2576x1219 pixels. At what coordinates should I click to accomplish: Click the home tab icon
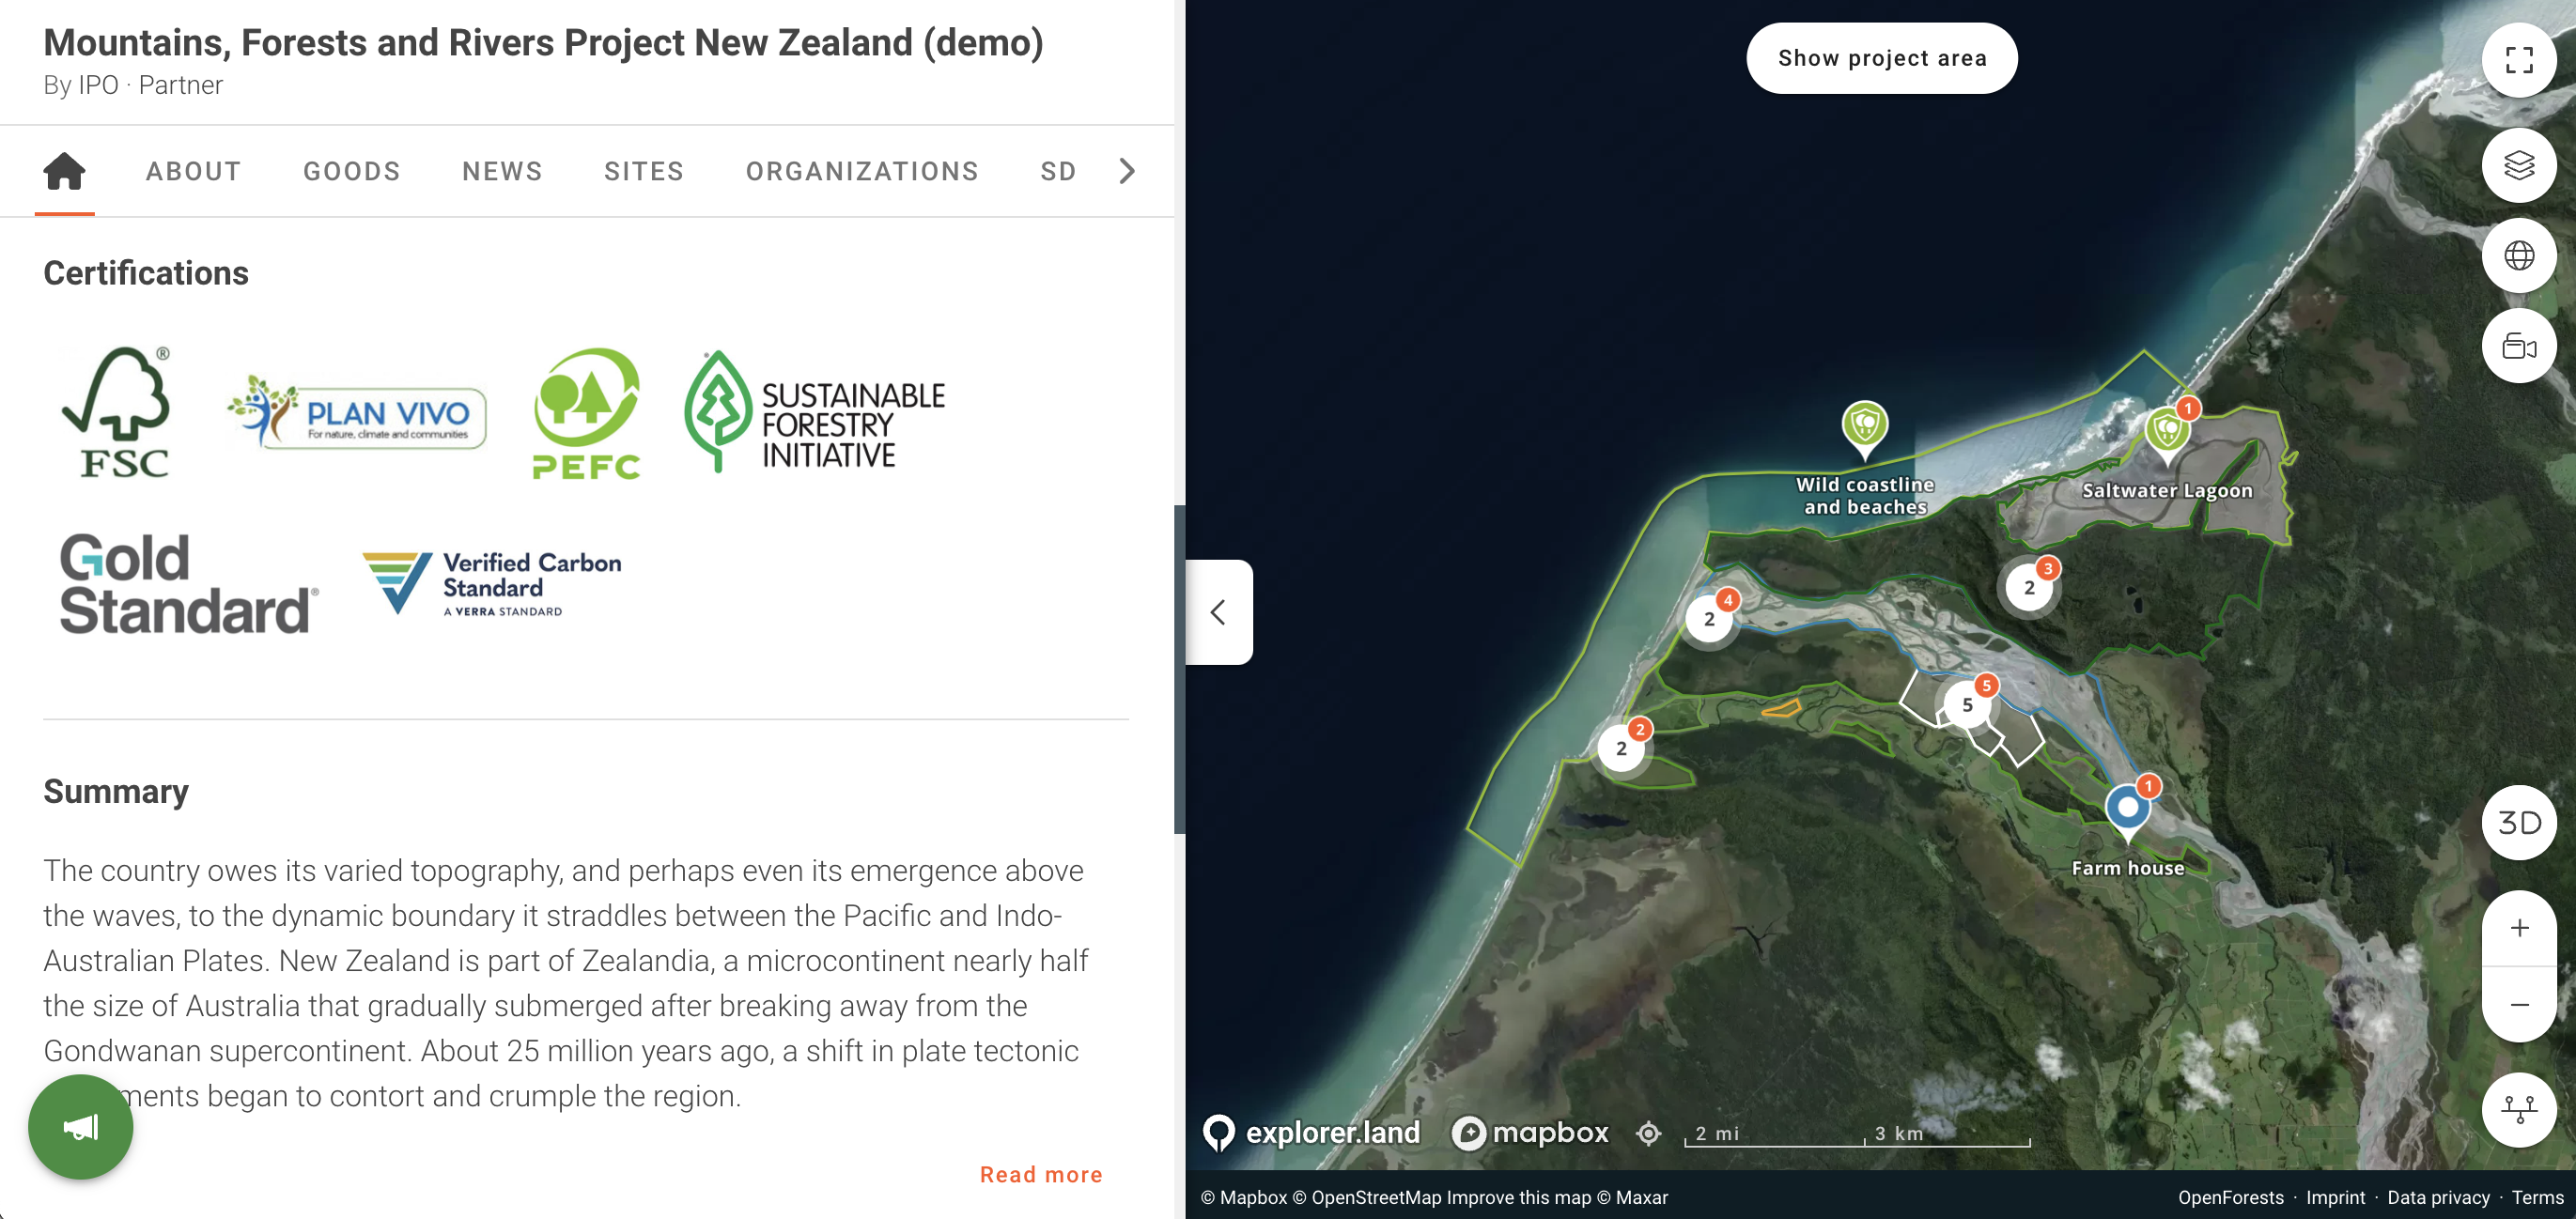pyautogui.click(x=64, y=171)
